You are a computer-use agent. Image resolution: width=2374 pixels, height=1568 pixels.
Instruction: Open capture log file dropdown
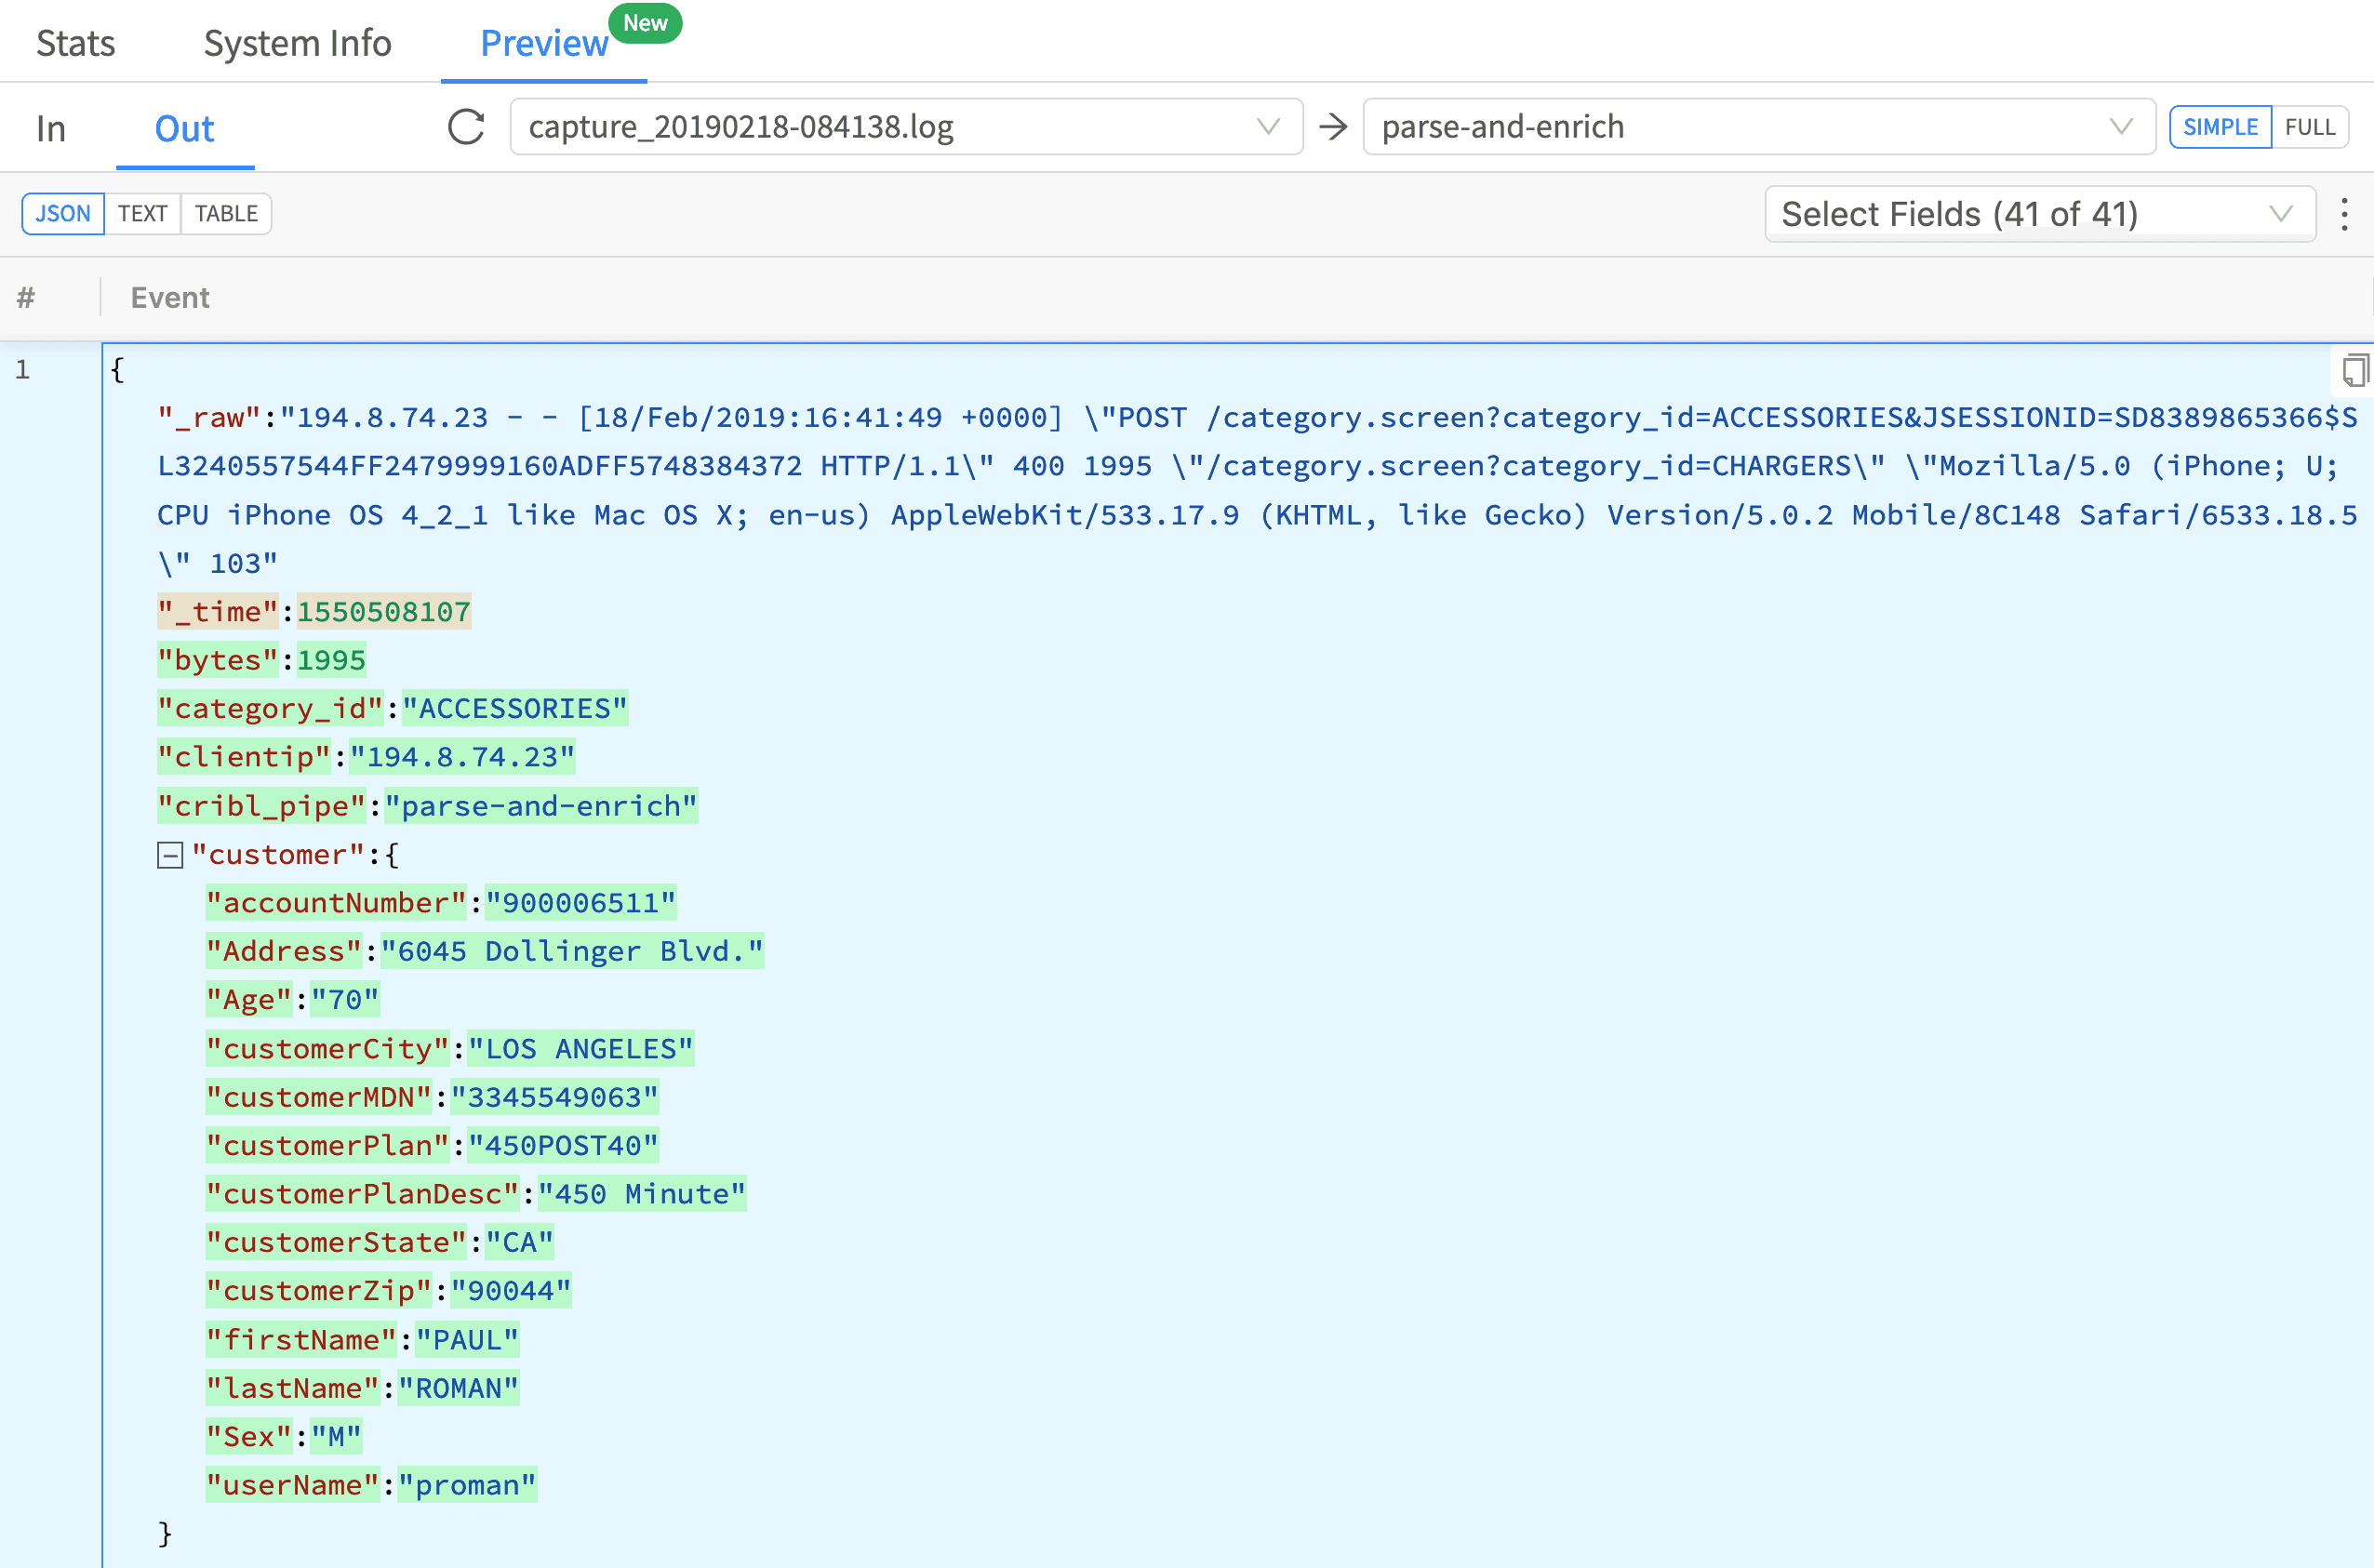(905, 127)
